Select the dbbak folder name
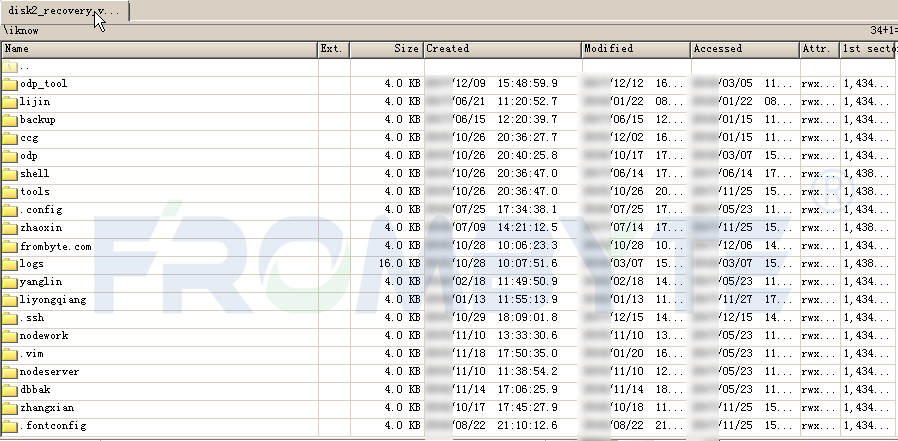898x441 pixels. [35, 389]
